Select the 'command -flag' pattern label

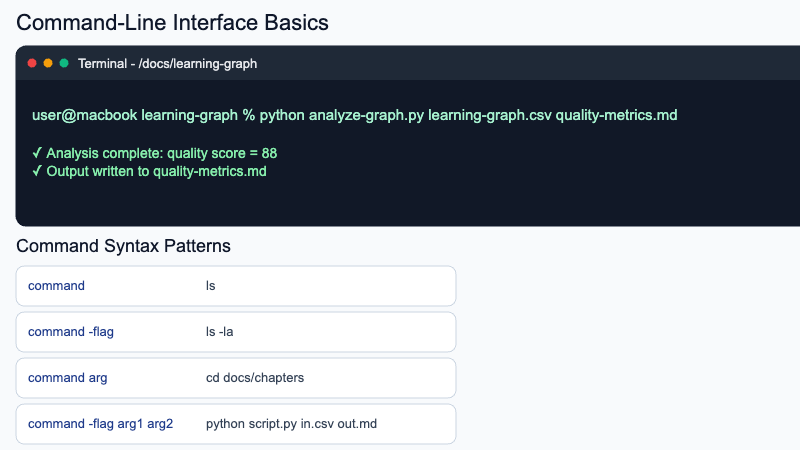[70, 332]
